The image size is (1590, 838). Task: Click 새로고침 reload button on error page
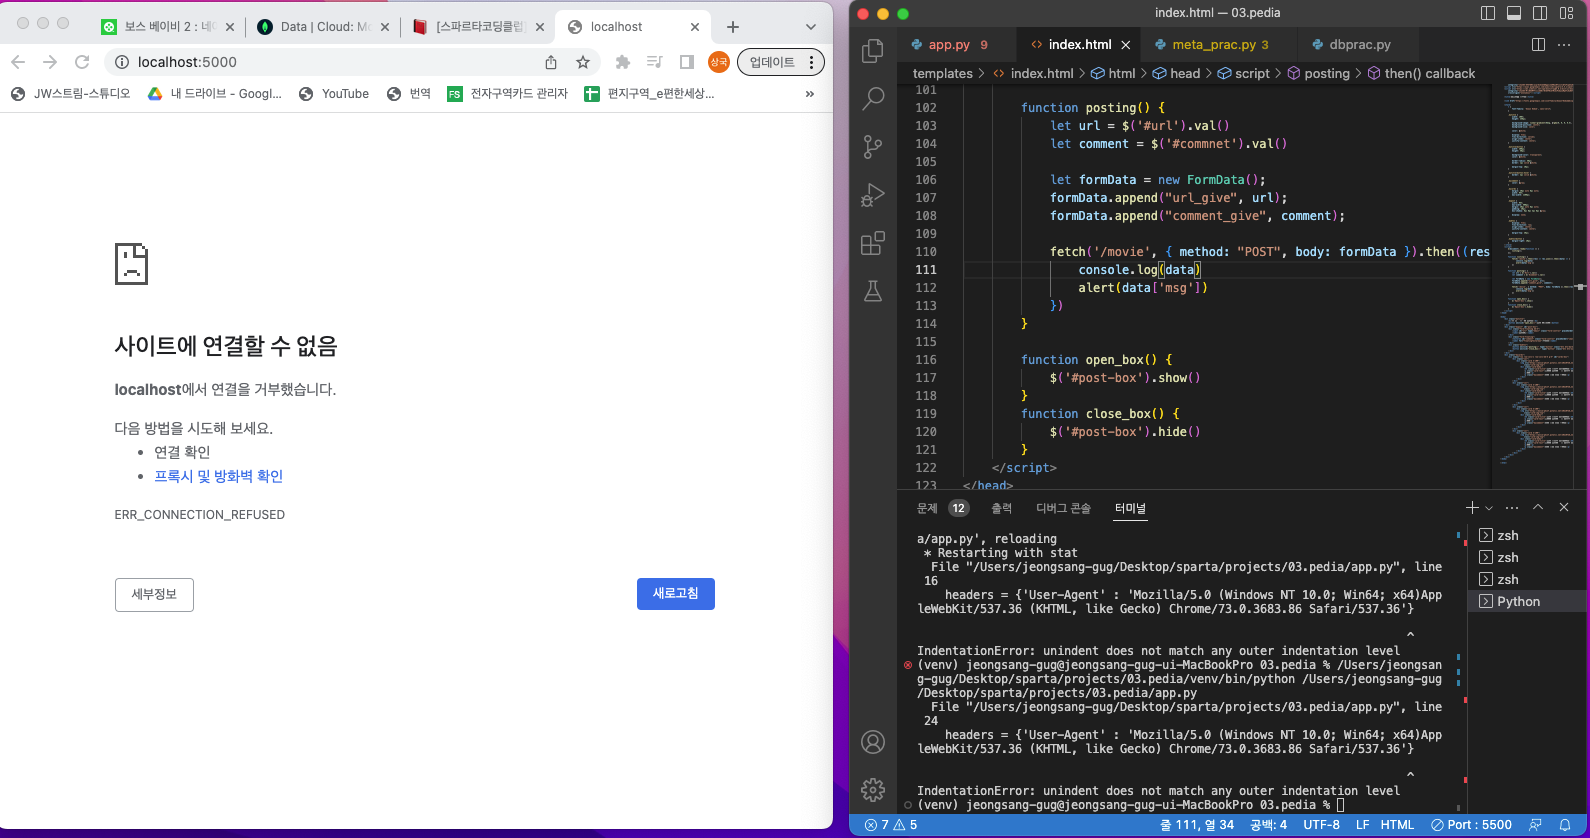click(676, 594)
